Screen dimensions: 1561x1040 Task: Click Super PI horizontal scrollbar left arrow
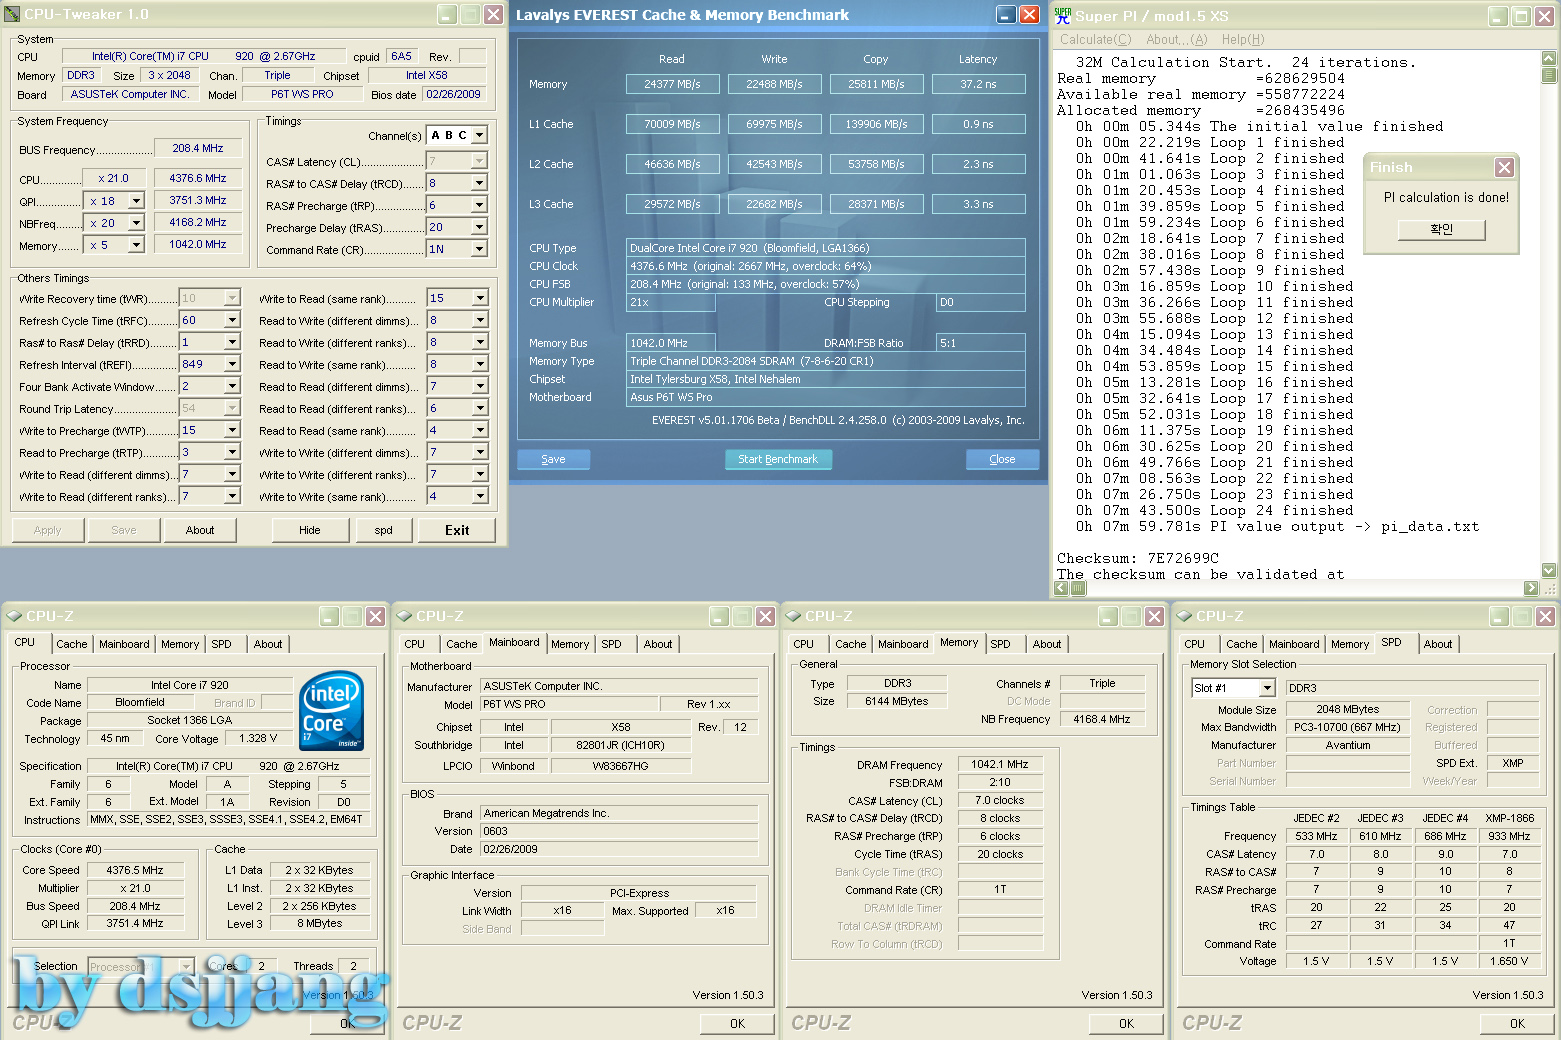[x=1062, y=588]
